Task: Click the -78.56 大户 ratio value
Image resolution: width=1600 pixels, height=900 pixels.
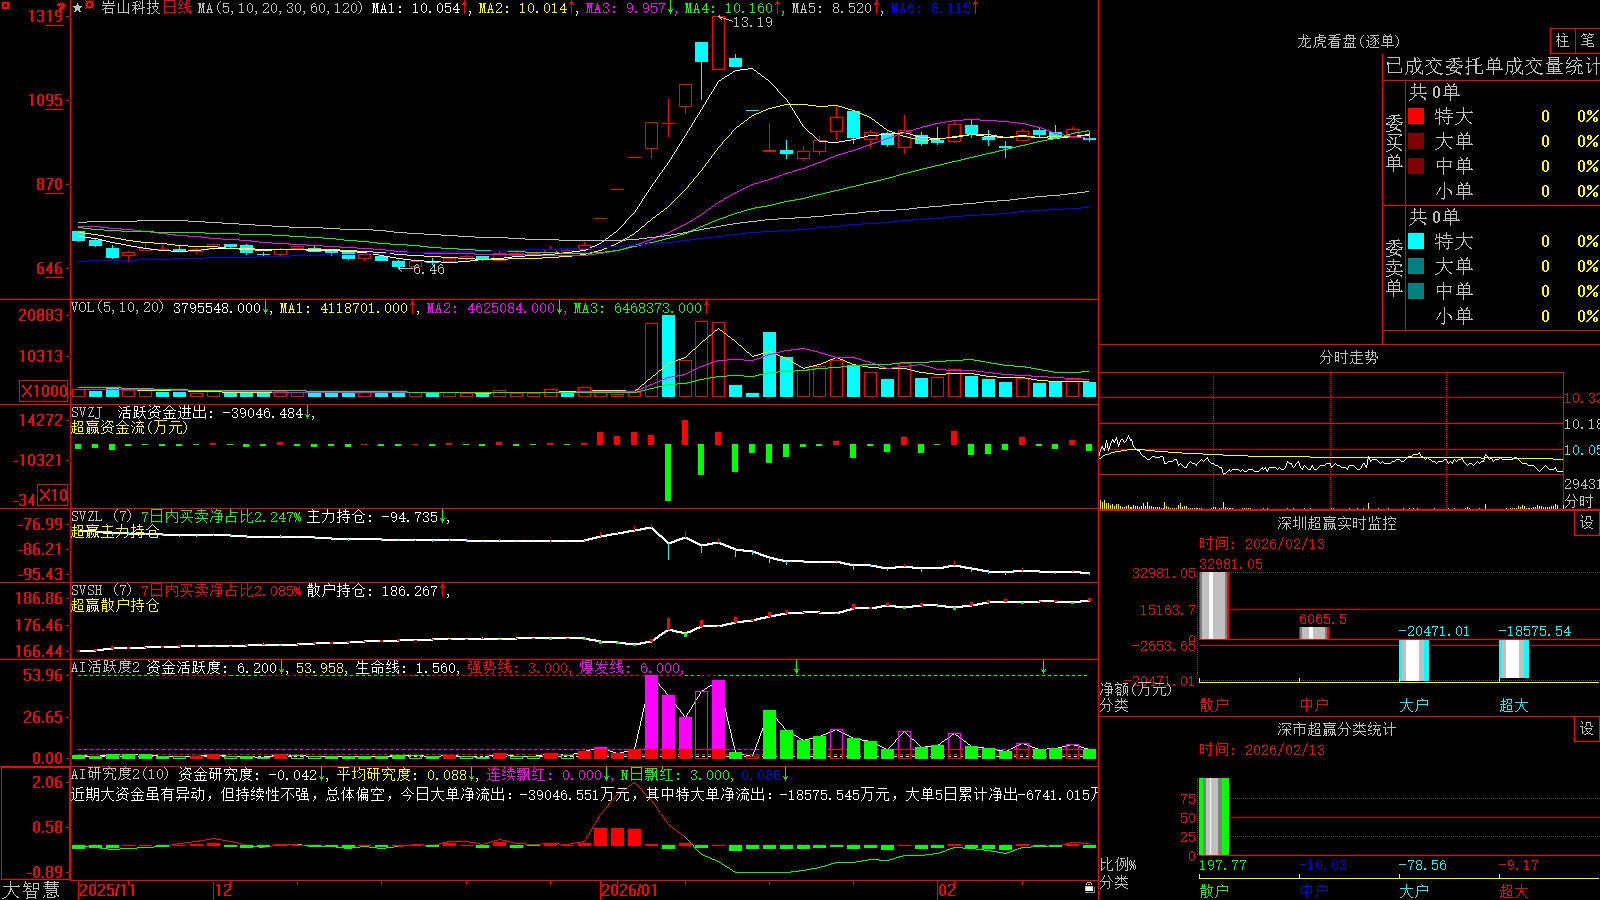Action: click(1422, 865)
